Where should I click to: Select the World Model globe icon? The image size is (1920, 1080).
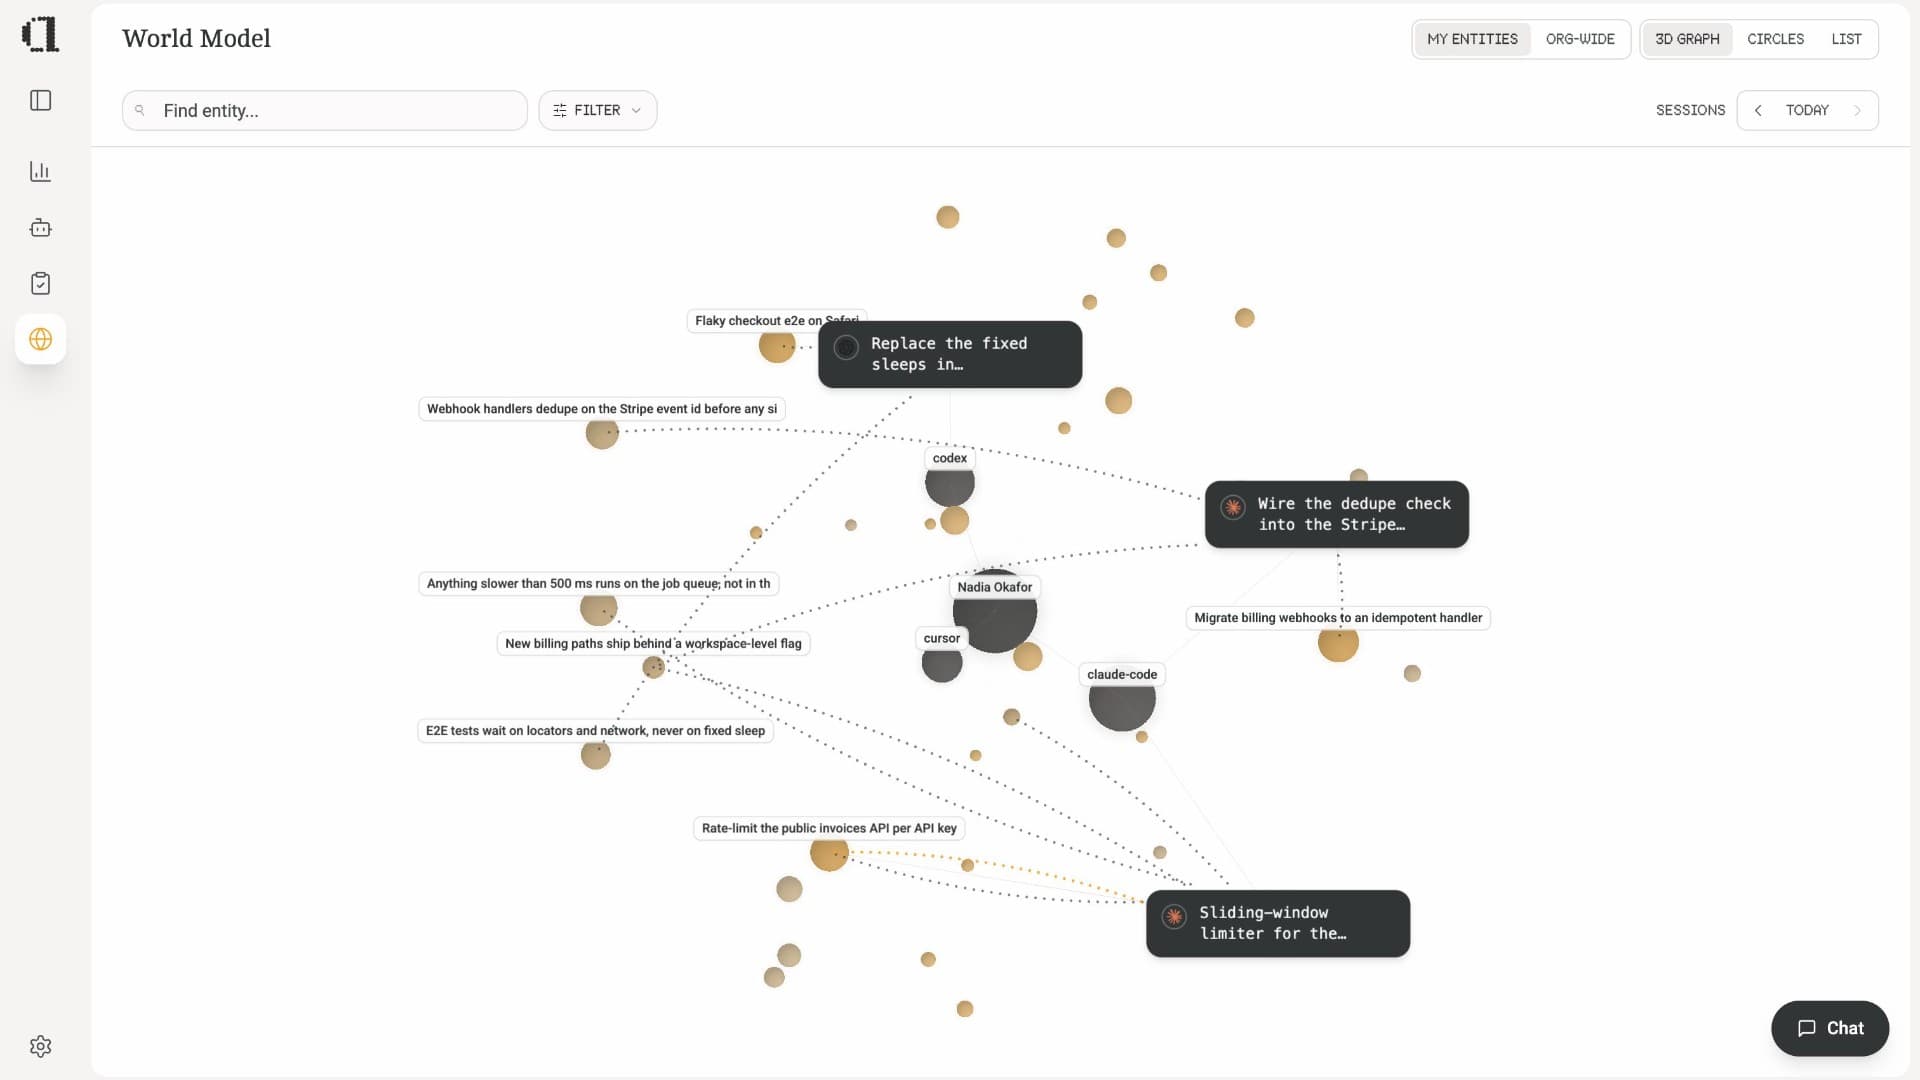(41, 339)
